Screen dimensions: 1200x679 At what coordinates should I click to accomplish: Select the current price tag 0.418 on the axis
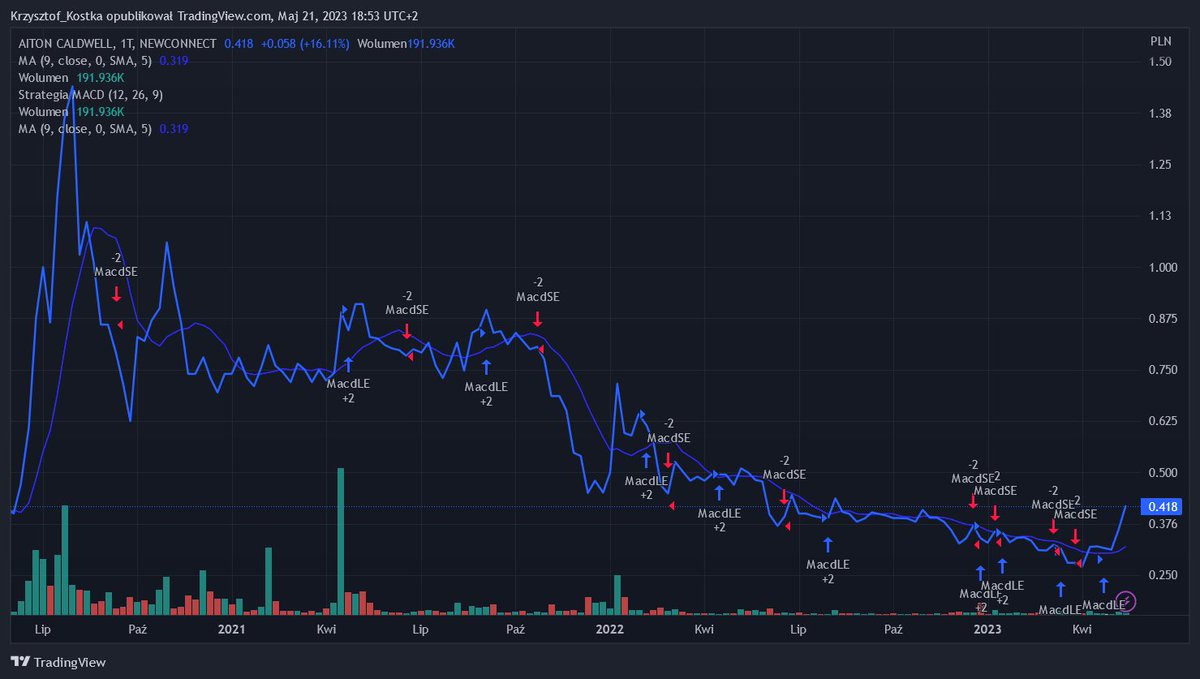(1160, 508)
